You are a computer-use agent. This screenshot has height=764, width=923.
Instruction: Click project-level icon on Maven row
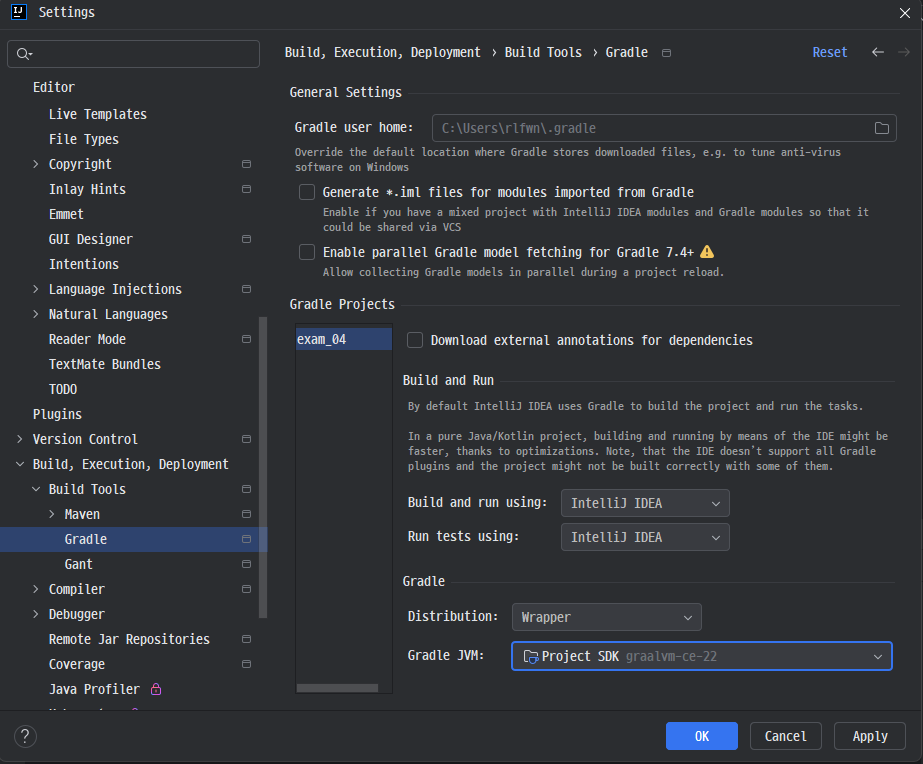click(x=247, y=514)
